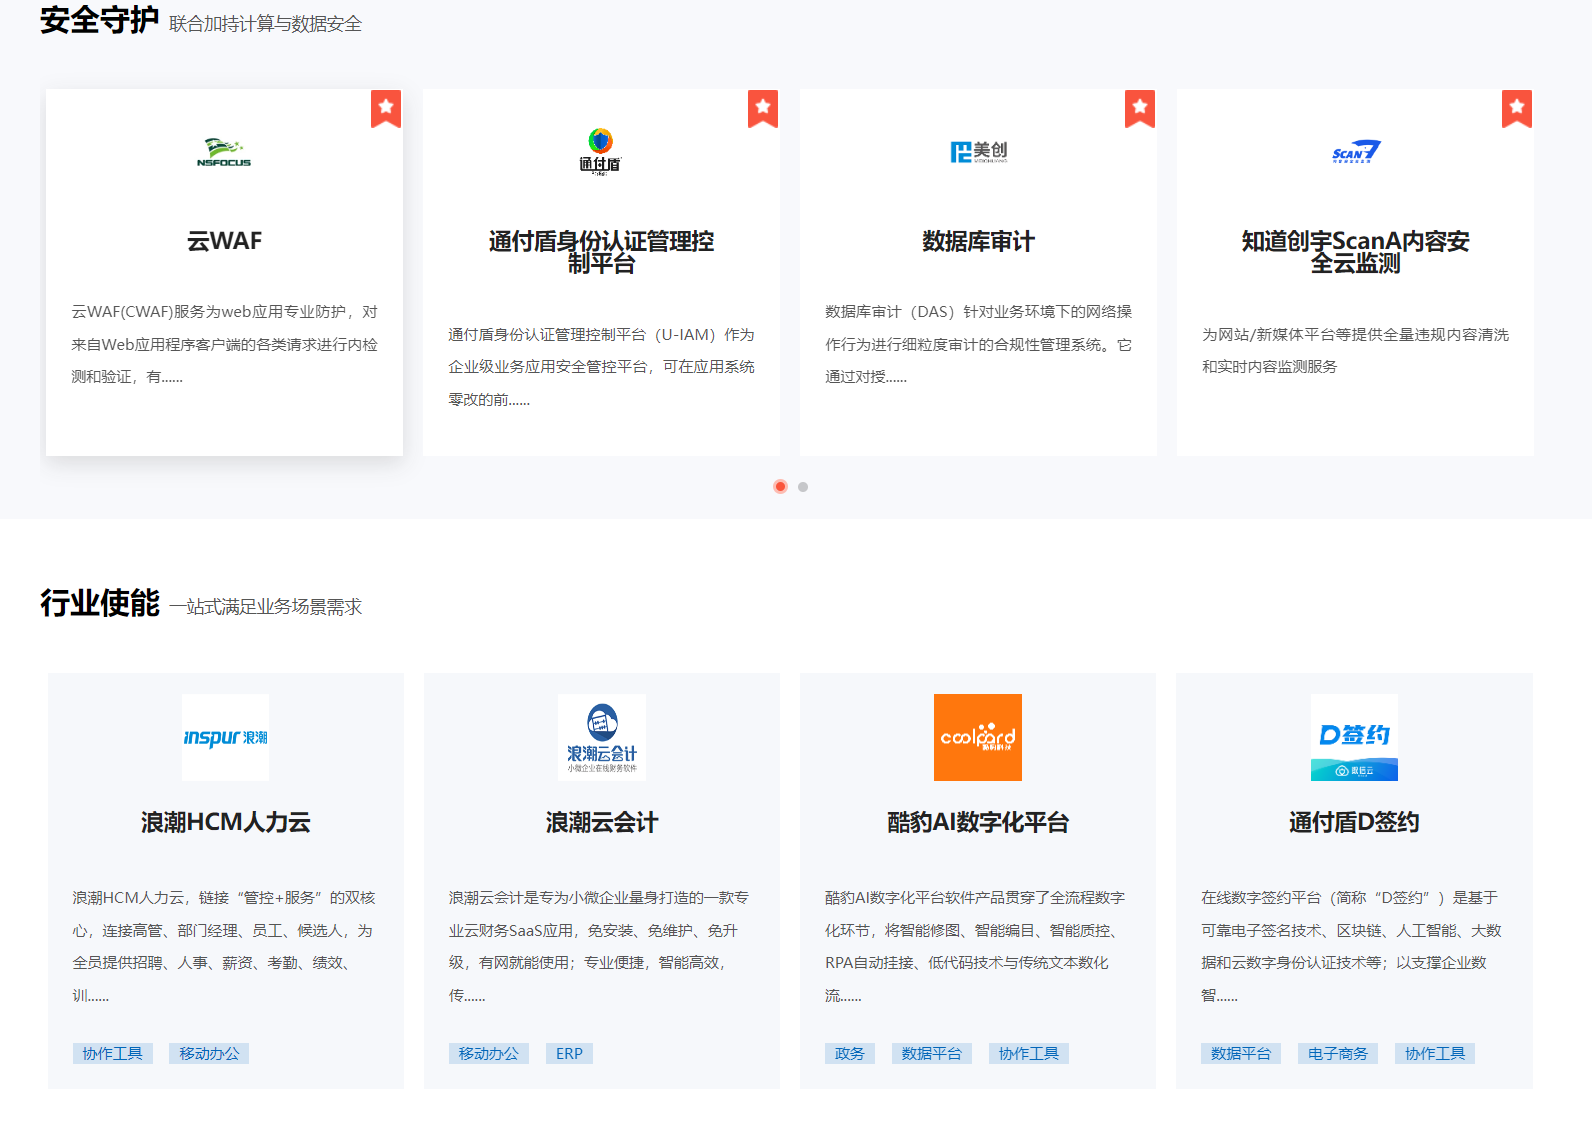Click the D签约 product logo
The width and height of the screenshot is (1592, 1139).
(x=1354, y=737)
